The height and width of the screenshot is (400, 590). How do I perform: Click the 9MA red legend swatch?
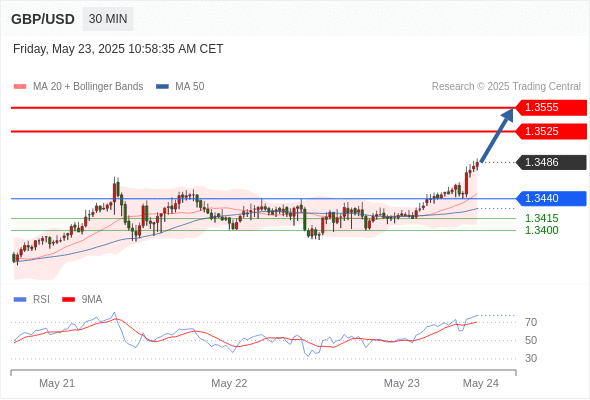(68, 300)
